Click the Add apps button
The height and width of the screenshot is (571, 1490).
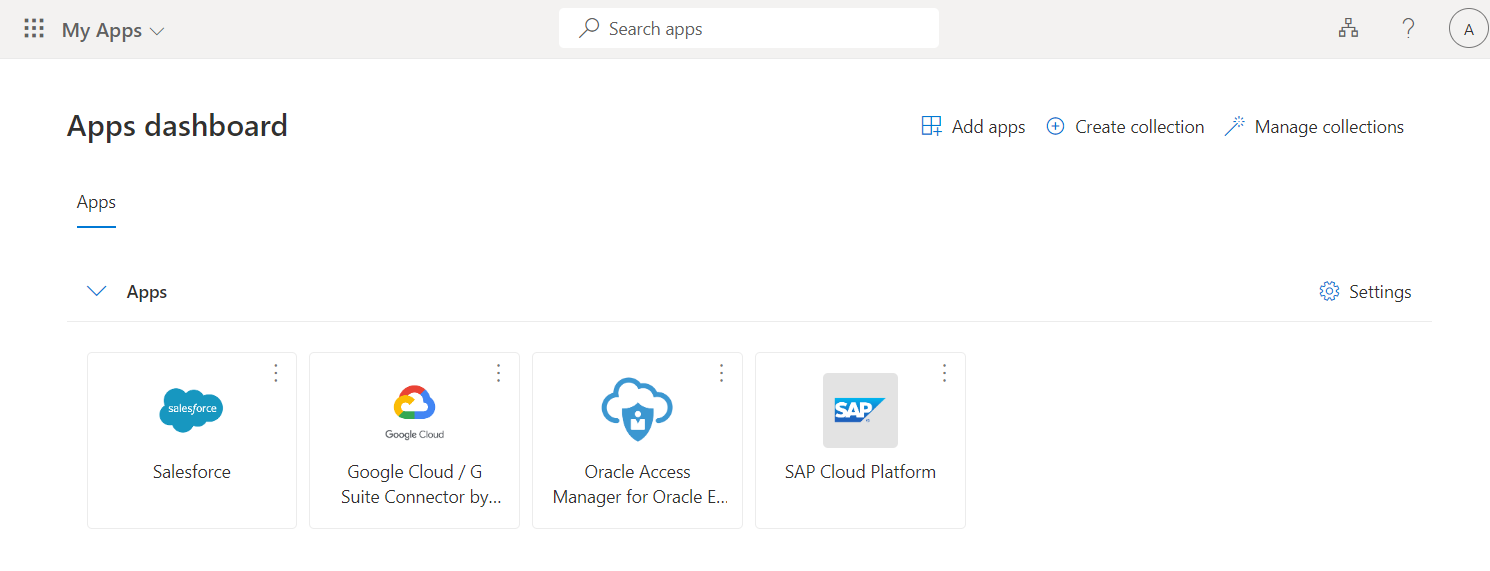coord(973,127)
